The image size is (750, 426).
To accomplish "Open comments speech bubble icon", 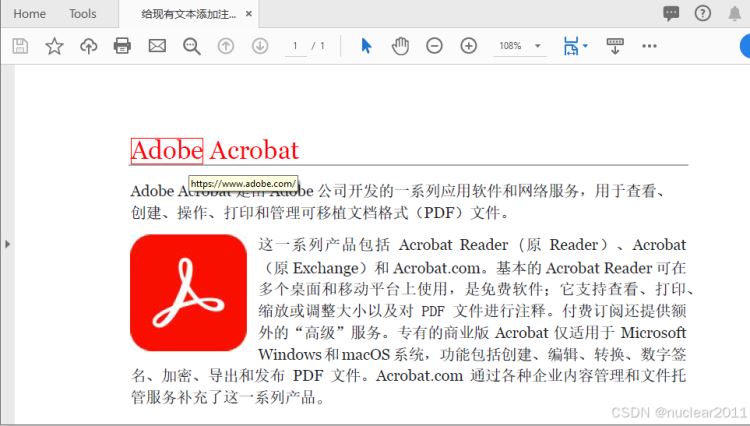I will coord(671,13).
